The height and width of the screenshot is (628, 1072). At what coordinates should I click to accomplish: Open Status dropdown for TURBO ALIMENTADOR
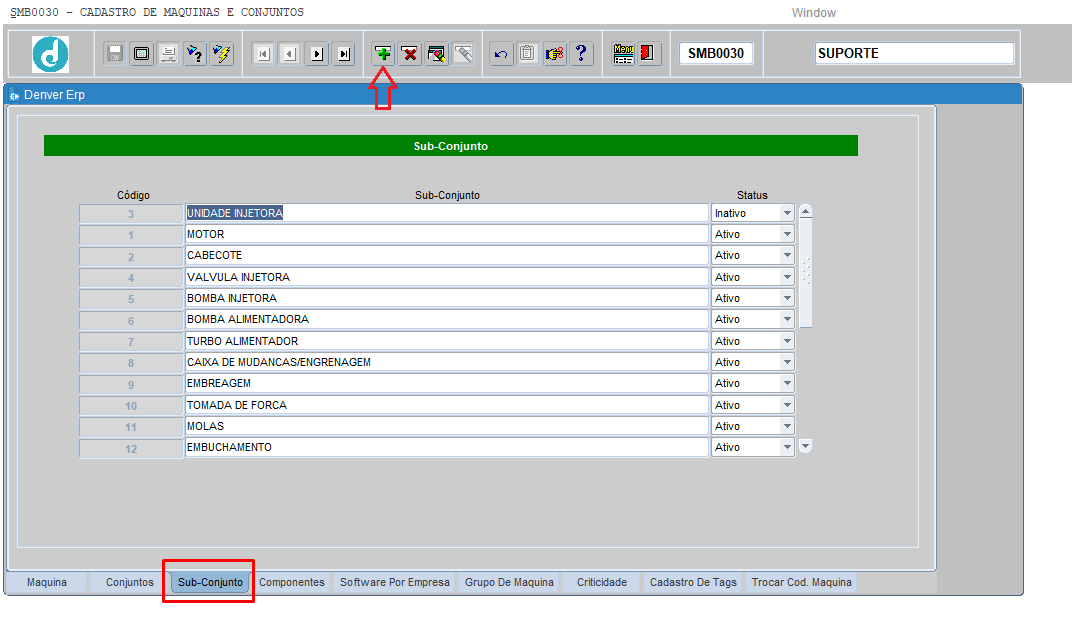pos(787,341)
